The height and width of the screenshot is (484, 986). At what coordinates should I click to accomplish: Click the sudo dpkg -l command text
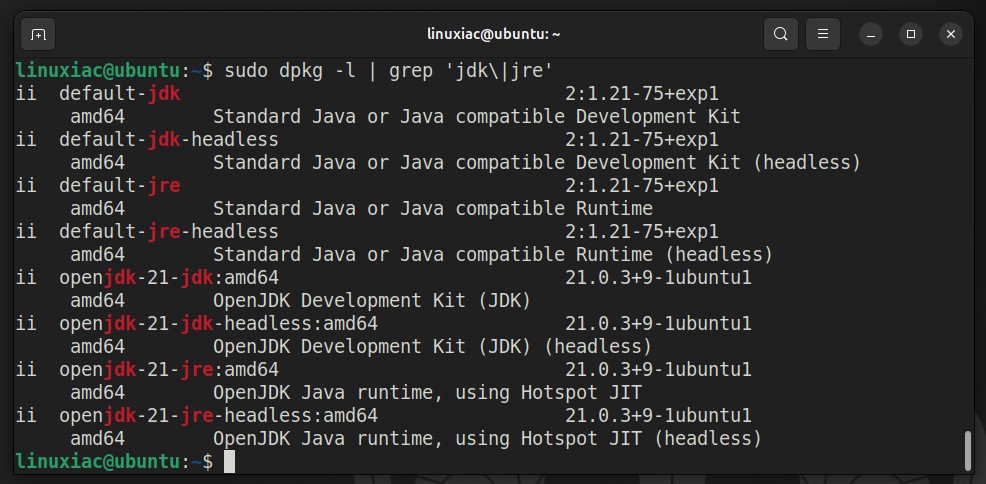(290, 71)
